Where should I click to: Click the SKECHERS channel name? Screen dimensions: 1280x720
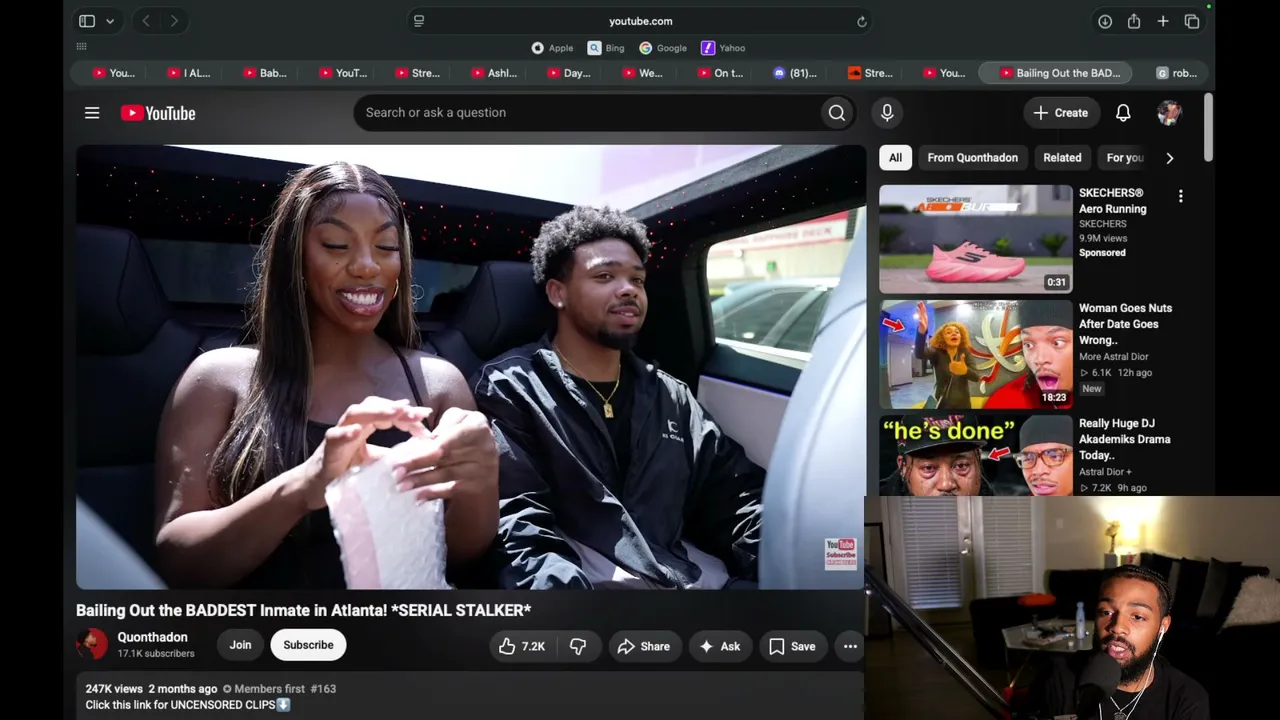tap(1103, 224)
